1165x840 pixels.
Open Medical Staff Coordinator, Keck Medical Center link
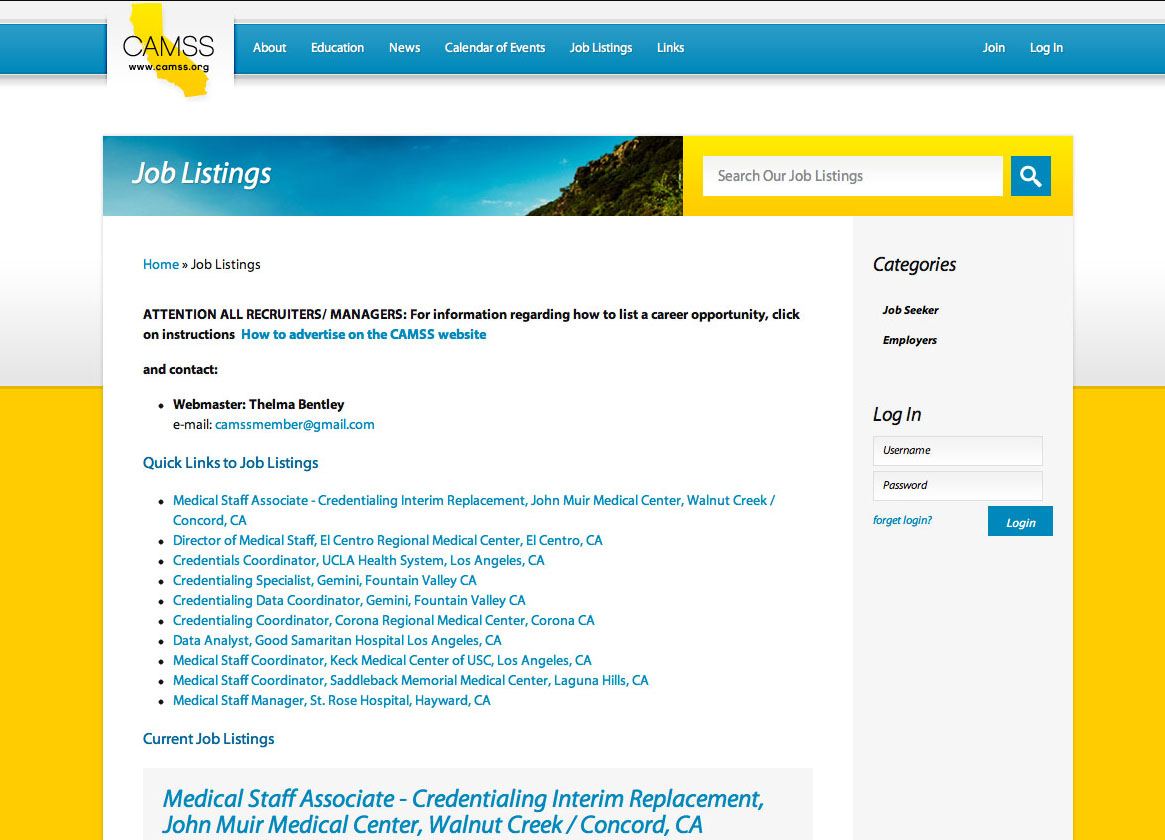[382, 661]
